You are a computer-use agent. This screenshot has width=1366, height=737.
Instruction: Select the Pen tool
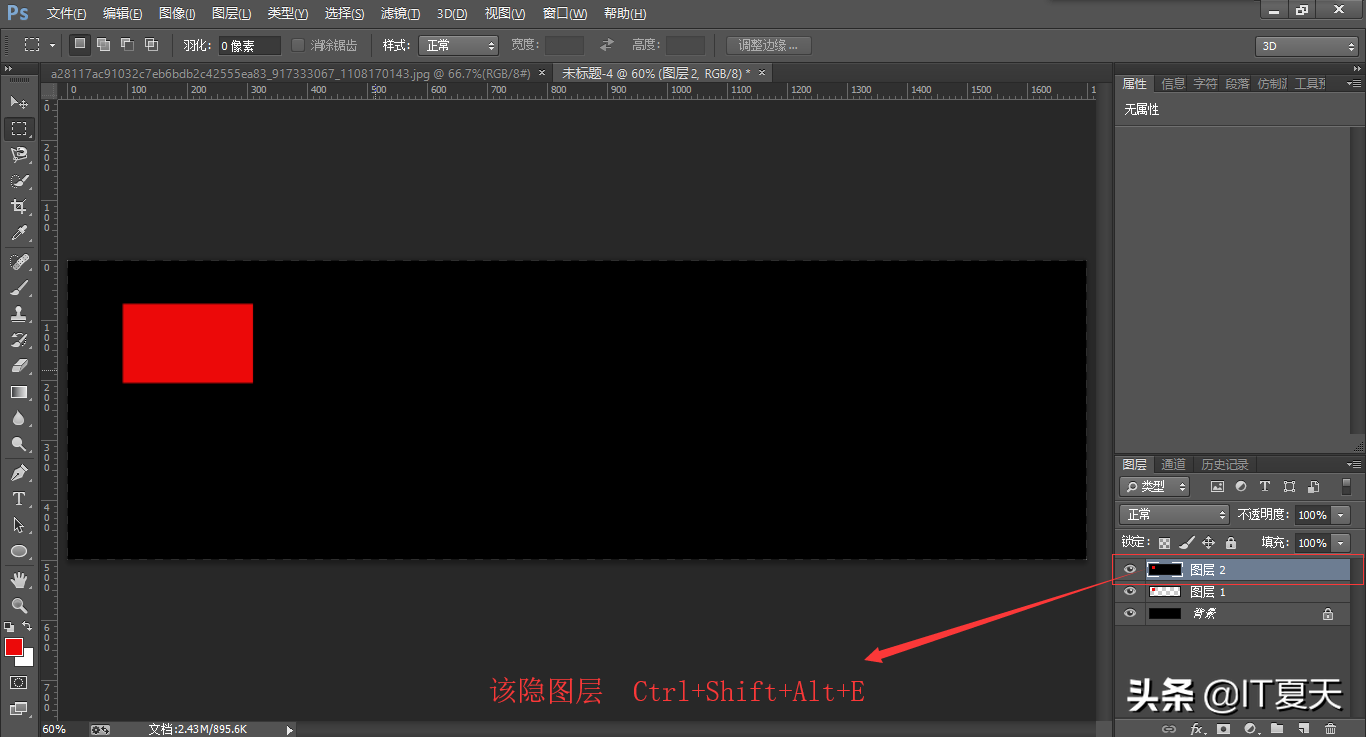[x=19, y=472]
